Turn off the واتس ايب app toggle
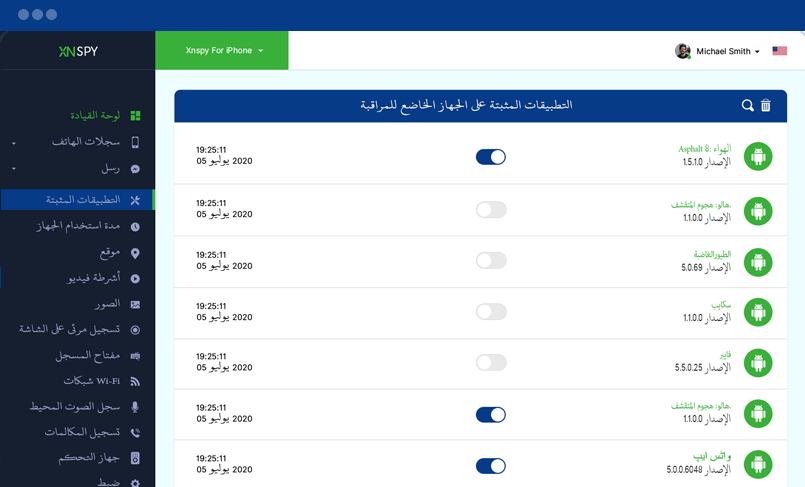The height and width of the screenshot is (487, 805). tap(491, 466)
